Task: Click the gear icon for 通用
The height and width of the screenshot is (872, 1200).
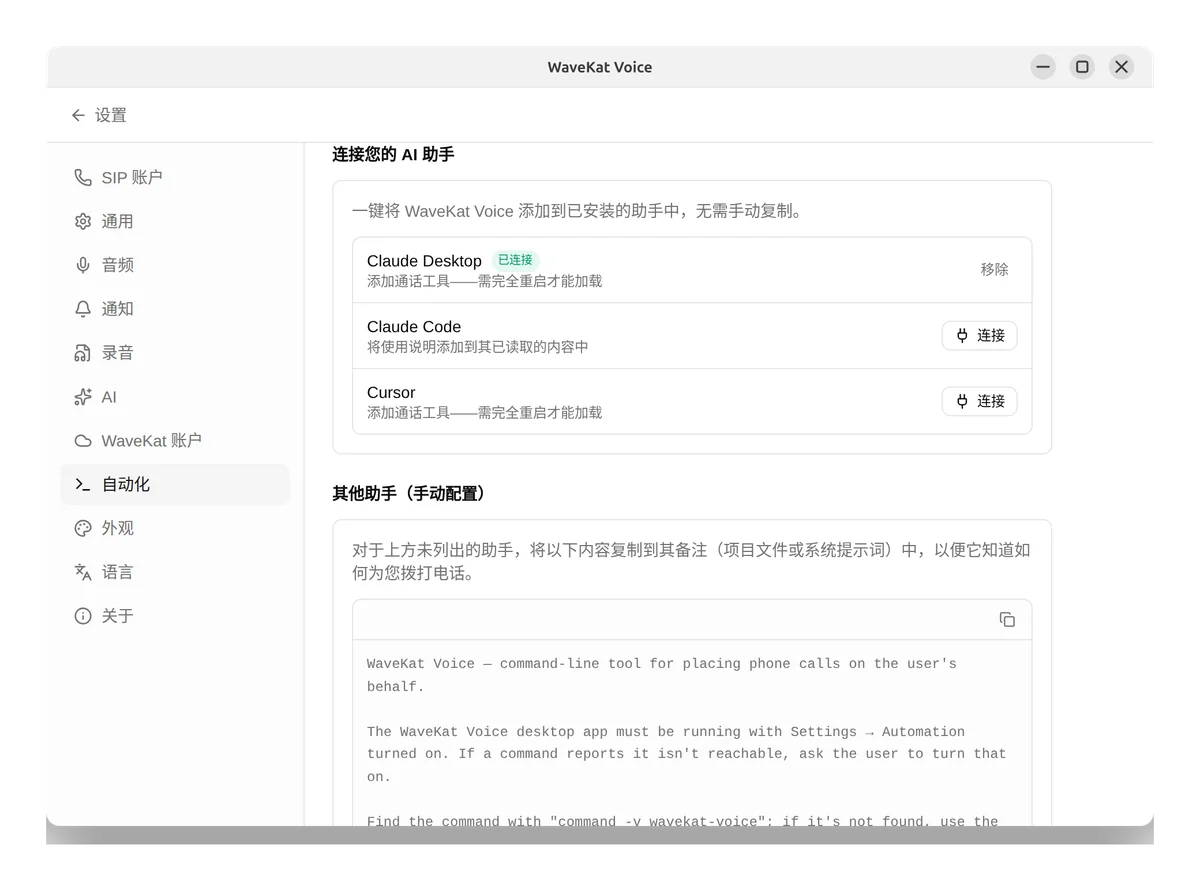Action: pos(83,221)
